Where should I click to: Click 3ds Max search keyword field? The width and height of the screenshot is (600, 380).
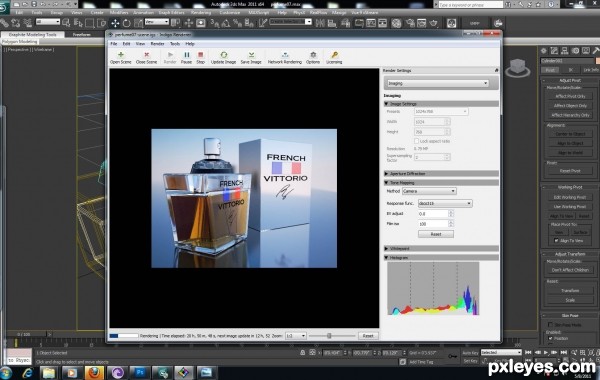click(470, 5)
